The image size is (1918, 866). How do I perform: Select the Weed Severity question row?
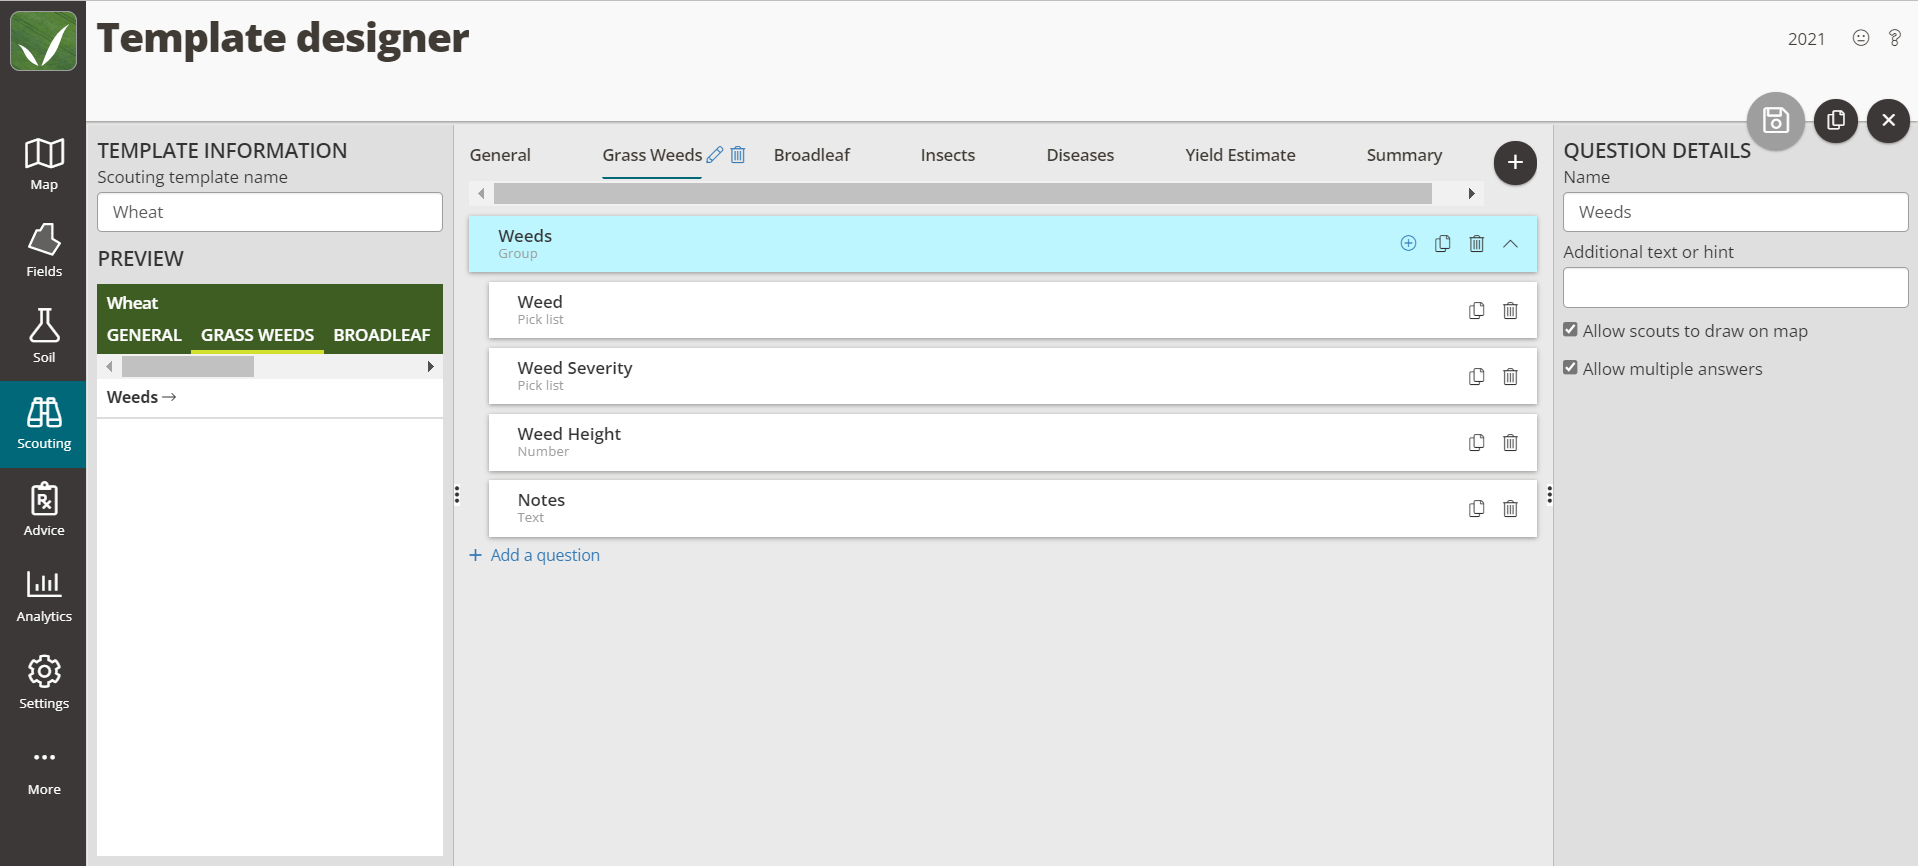(1012, 376)
